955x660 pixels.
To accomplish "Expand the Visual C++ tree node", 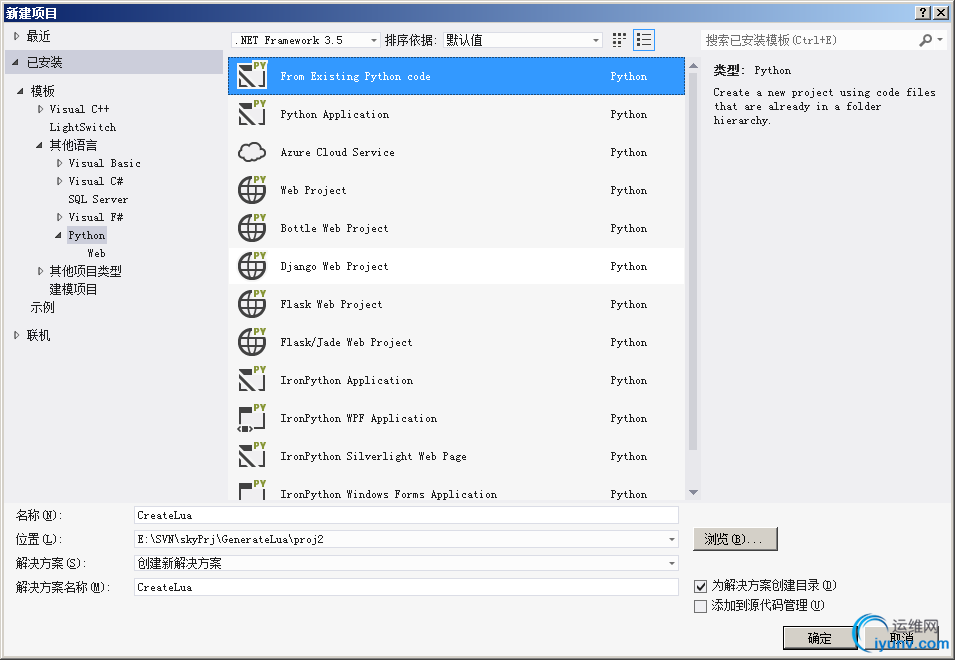I will point(40,109).
